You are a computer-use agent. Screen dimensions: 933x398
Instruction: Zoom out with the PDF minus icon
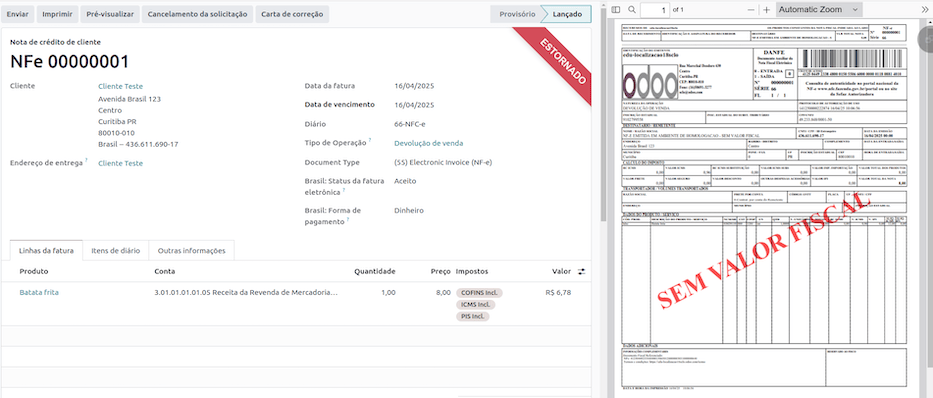pyautogui.click(x=751, y=10)
